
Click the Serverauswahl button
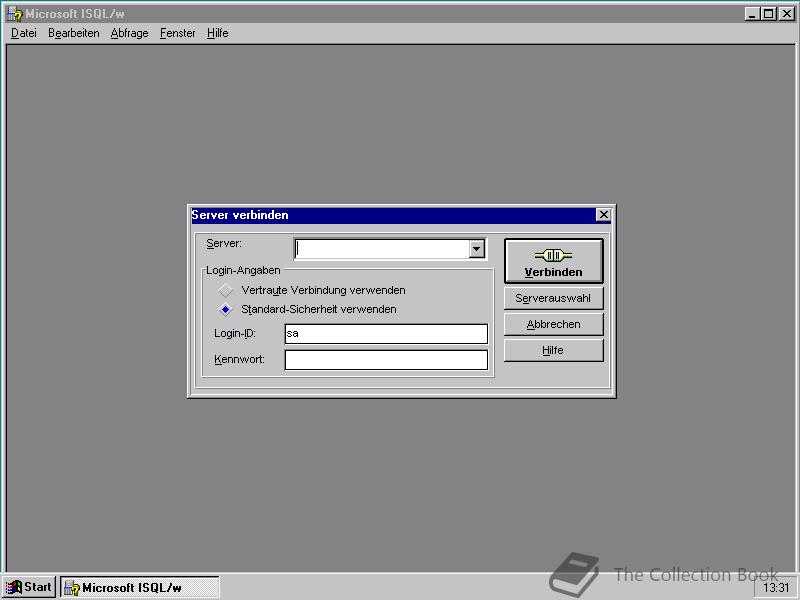click(x=554, y=298)
